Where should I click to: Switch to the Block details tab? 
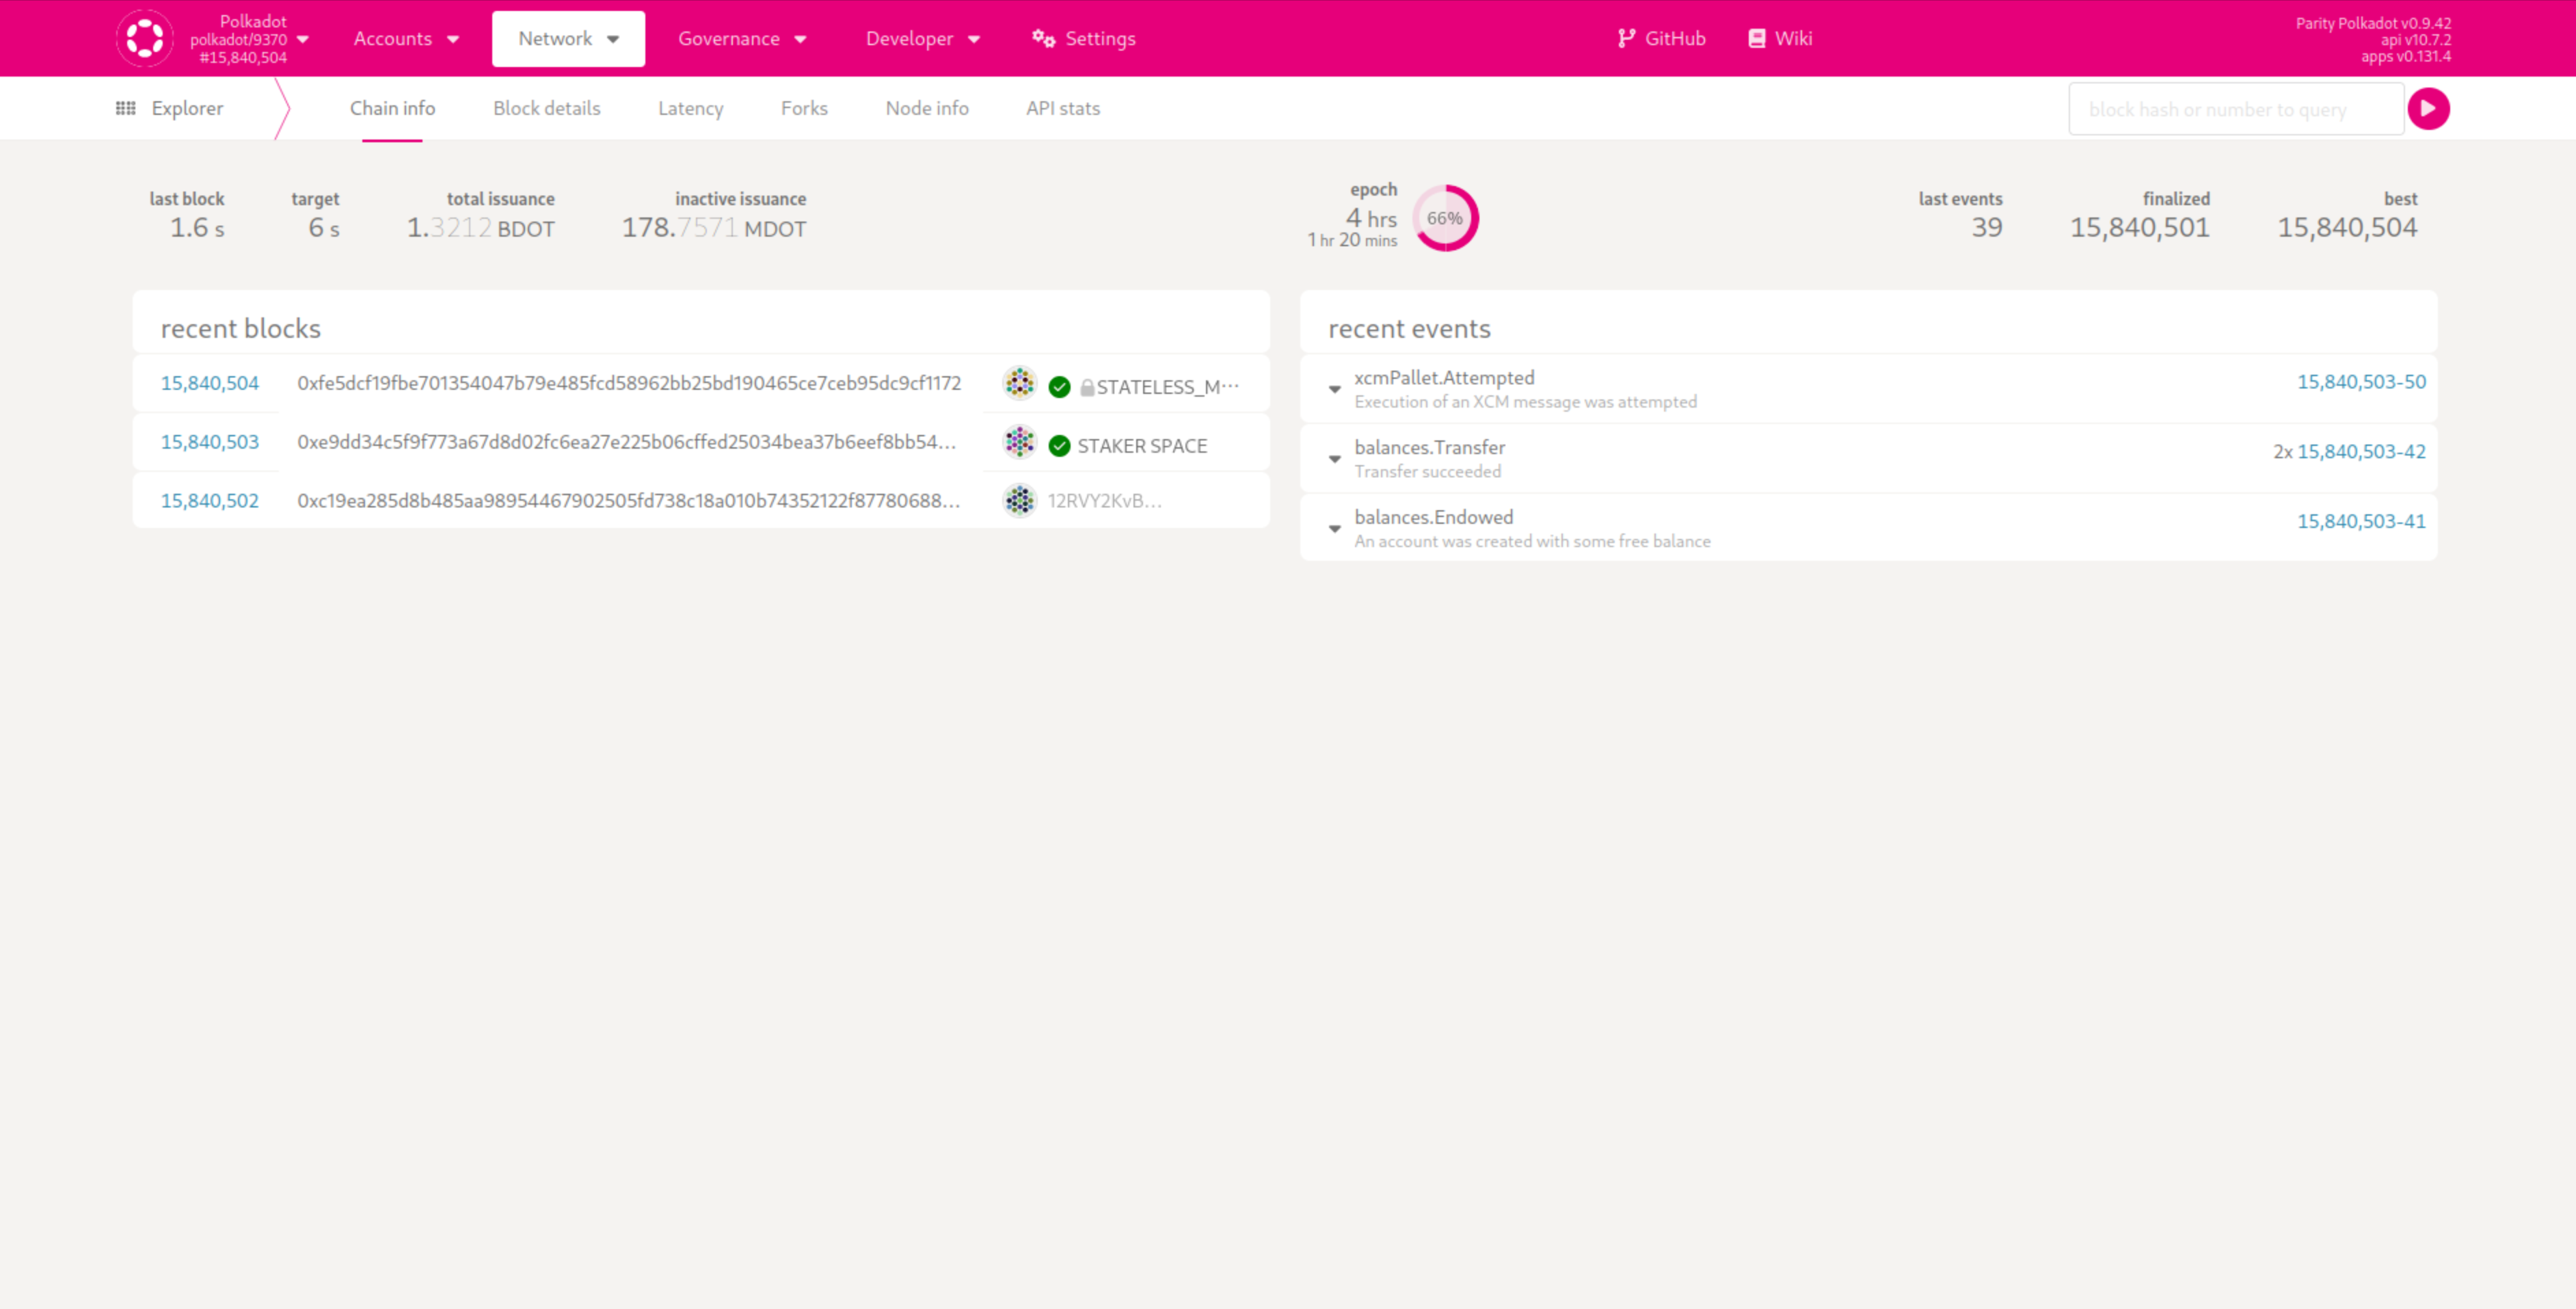click(546, 108)
